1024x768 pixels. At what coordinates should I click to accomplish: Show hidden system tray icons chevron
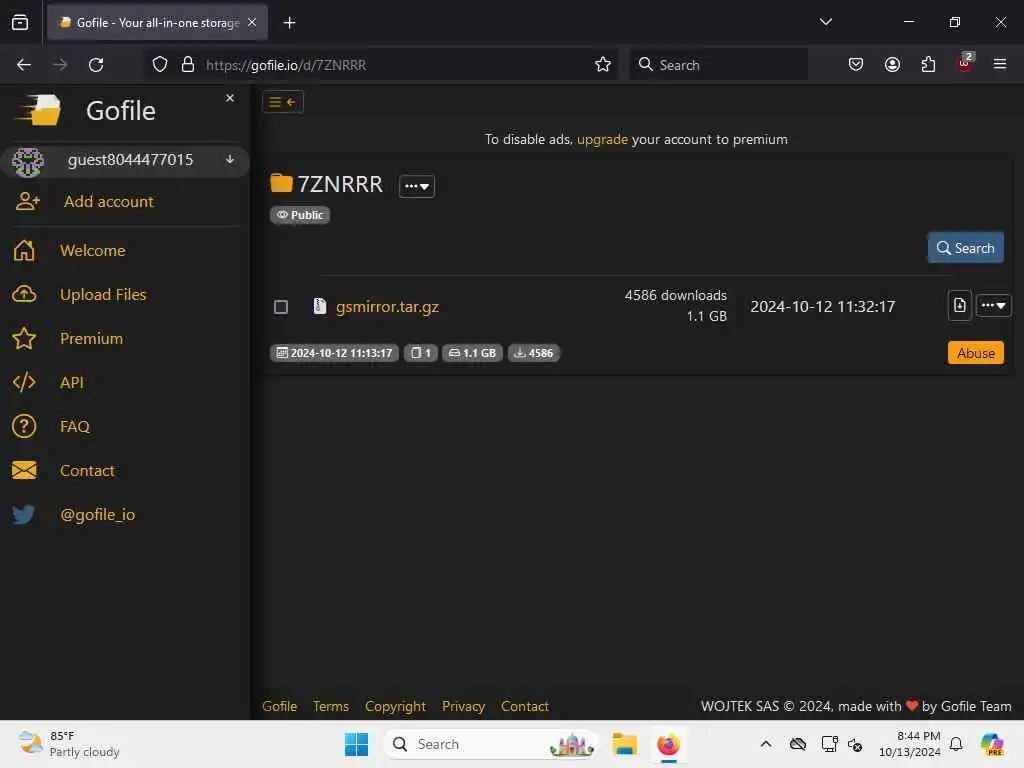[766, 744]
